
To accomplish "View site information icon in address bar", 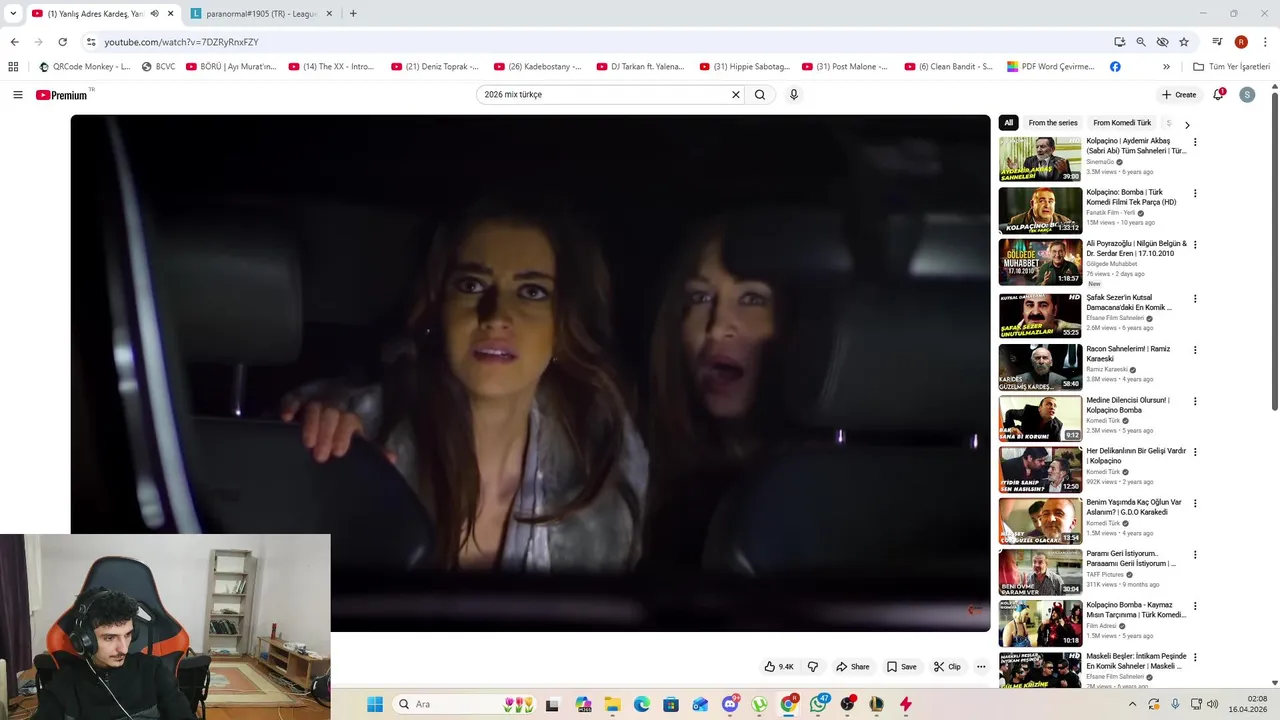I will (91, 42).
